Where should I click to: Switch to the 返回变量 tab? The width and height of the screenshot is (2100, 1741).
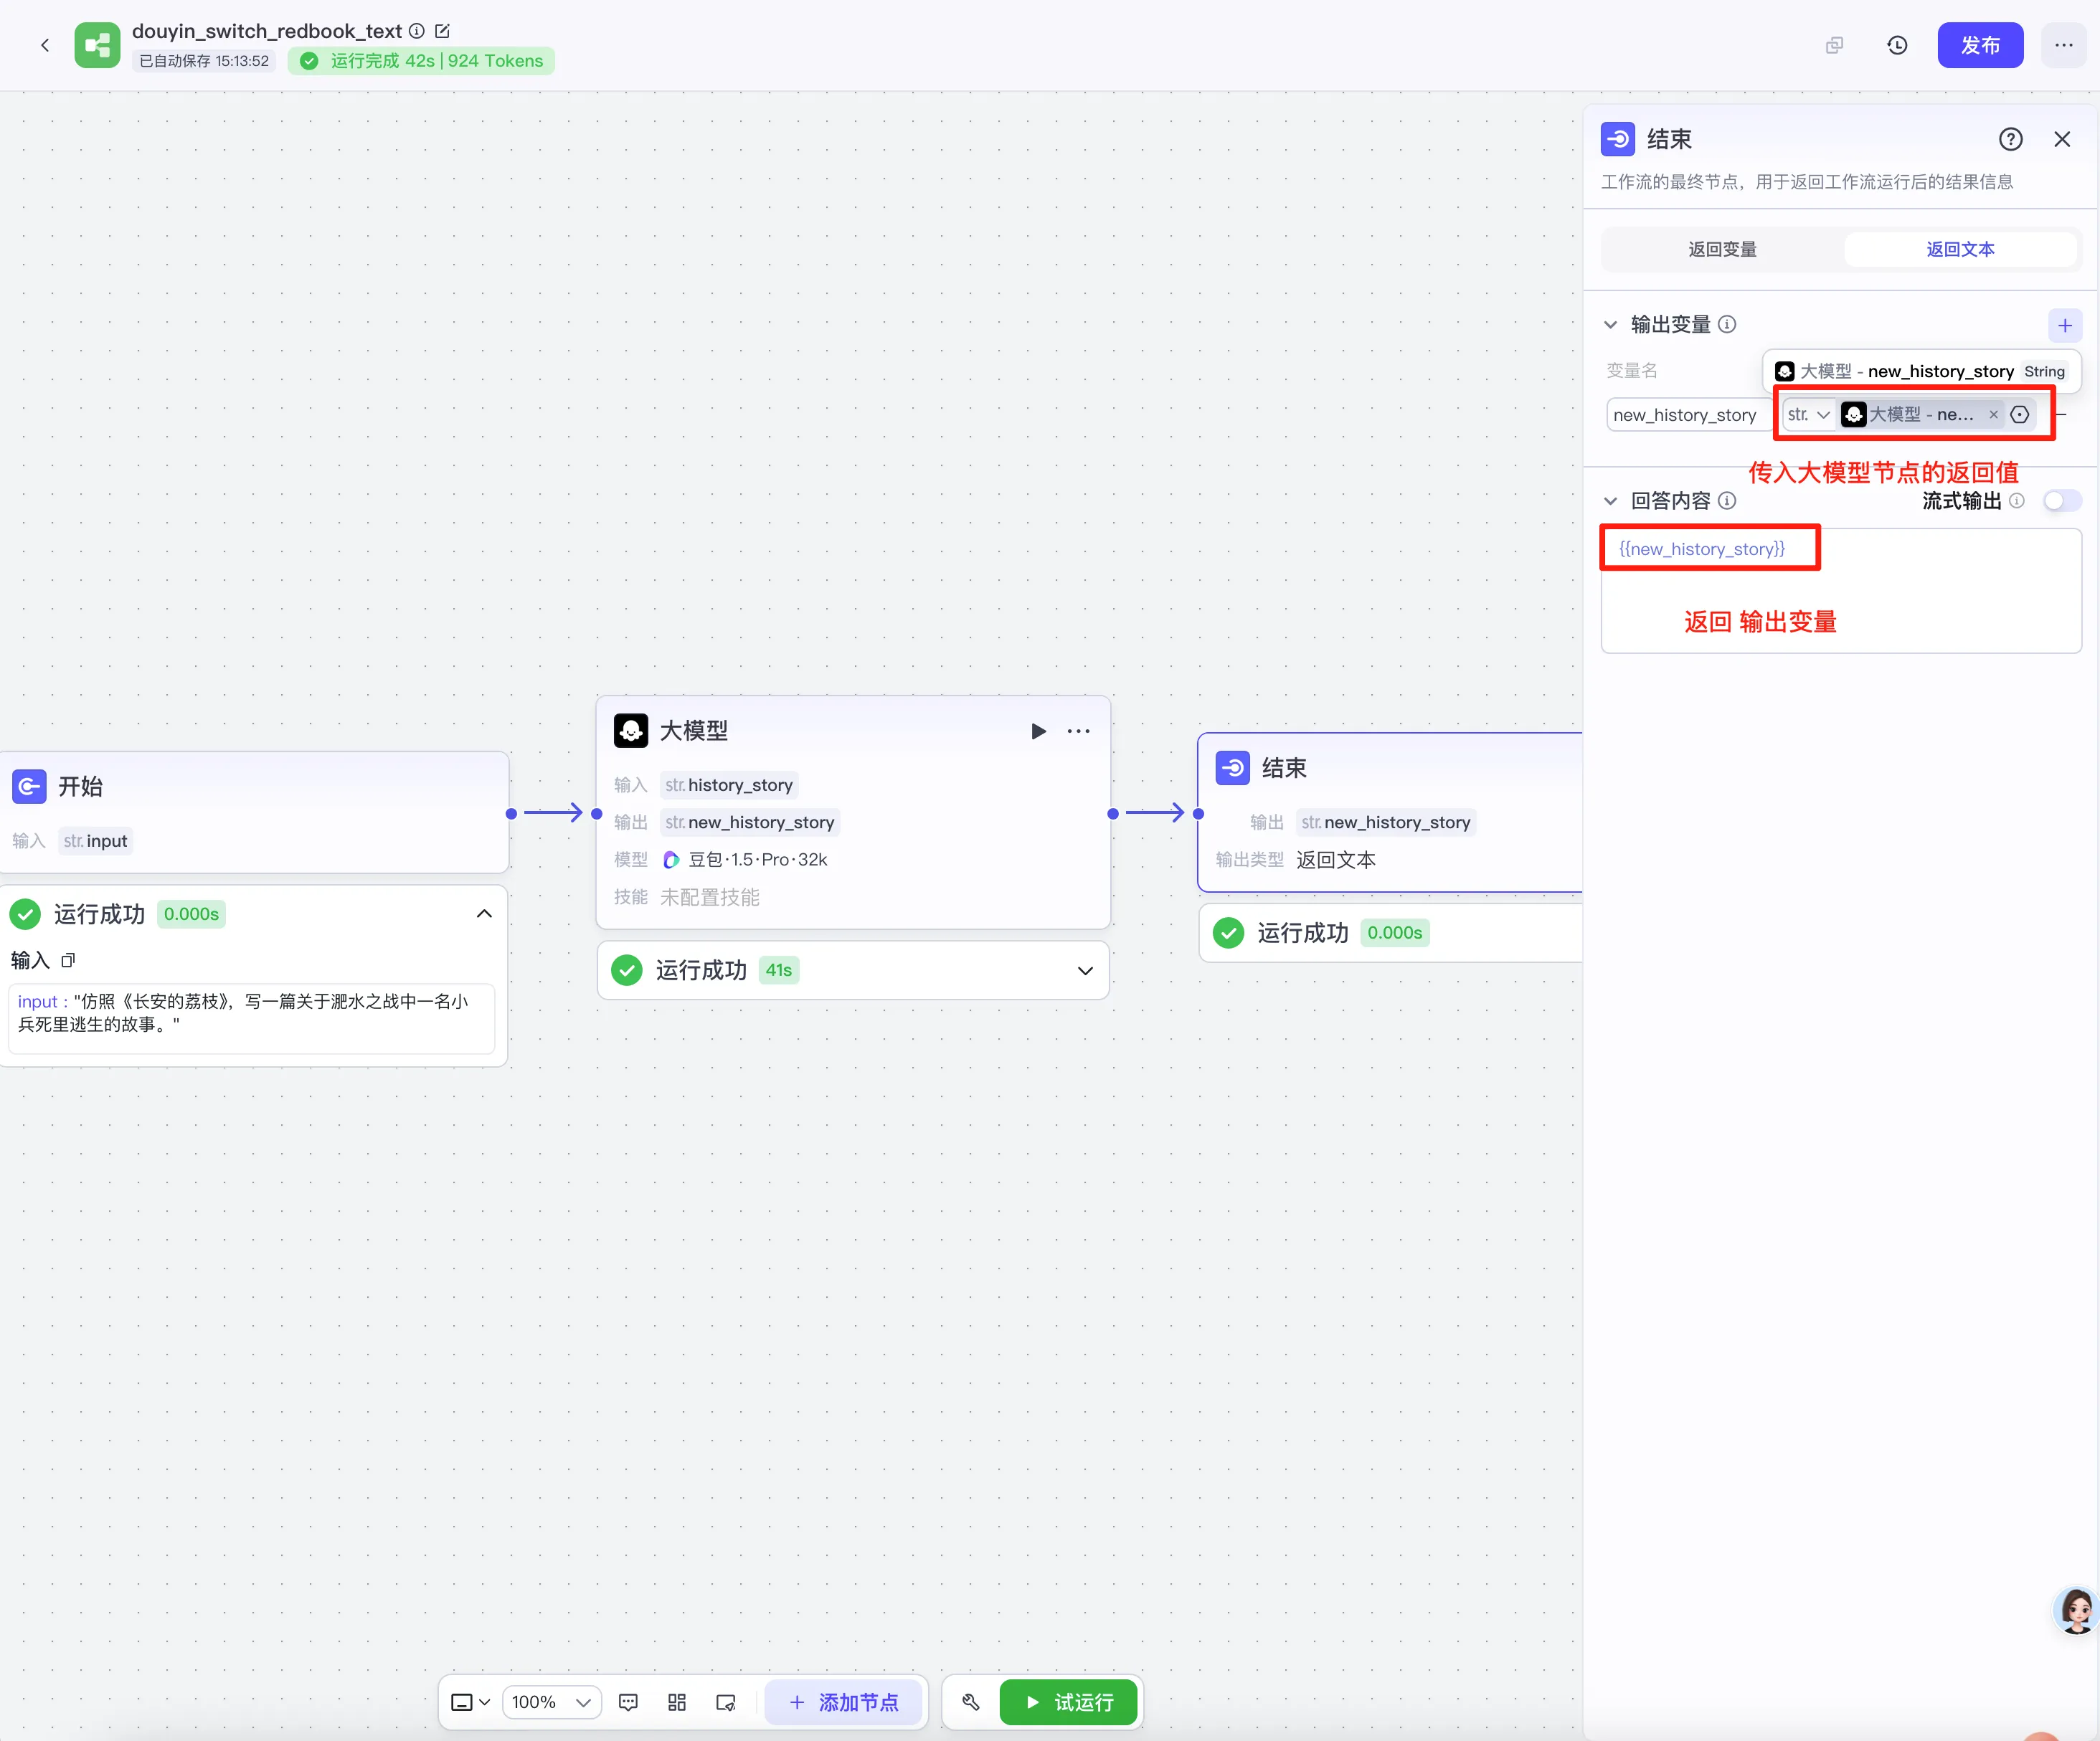1722,249
